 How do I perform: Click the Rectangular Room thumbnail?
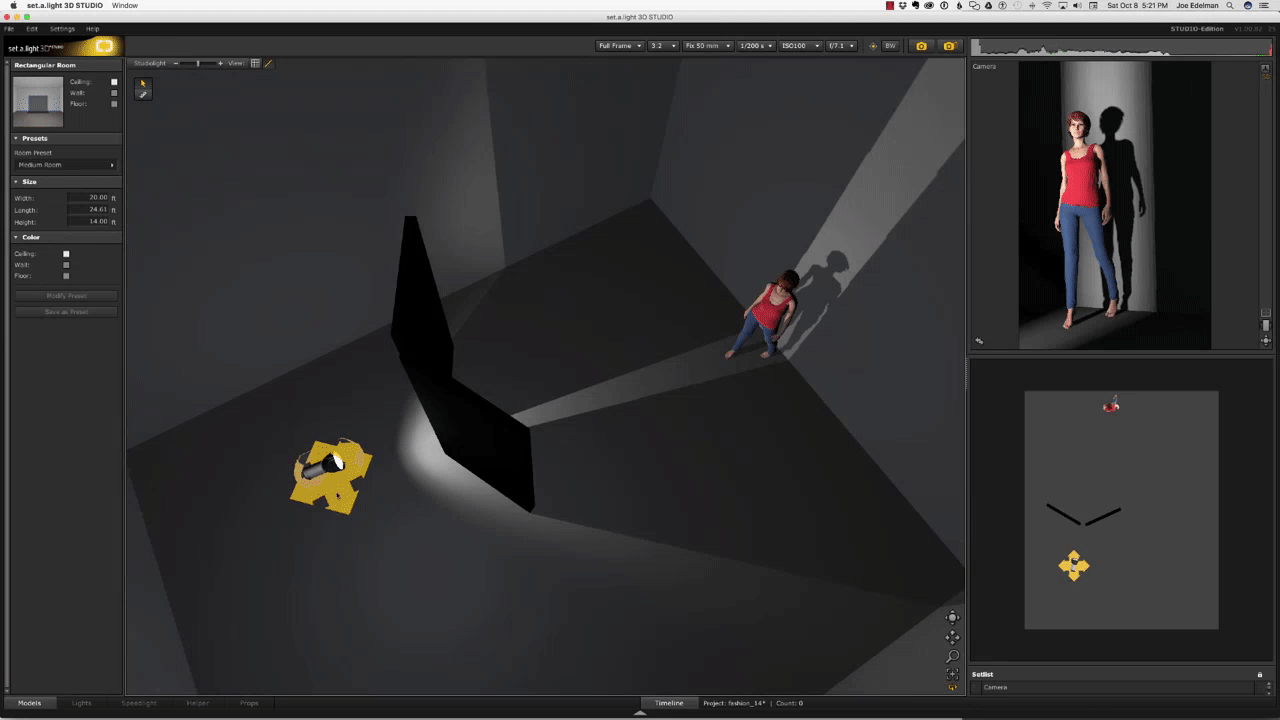tap(38, 101)
